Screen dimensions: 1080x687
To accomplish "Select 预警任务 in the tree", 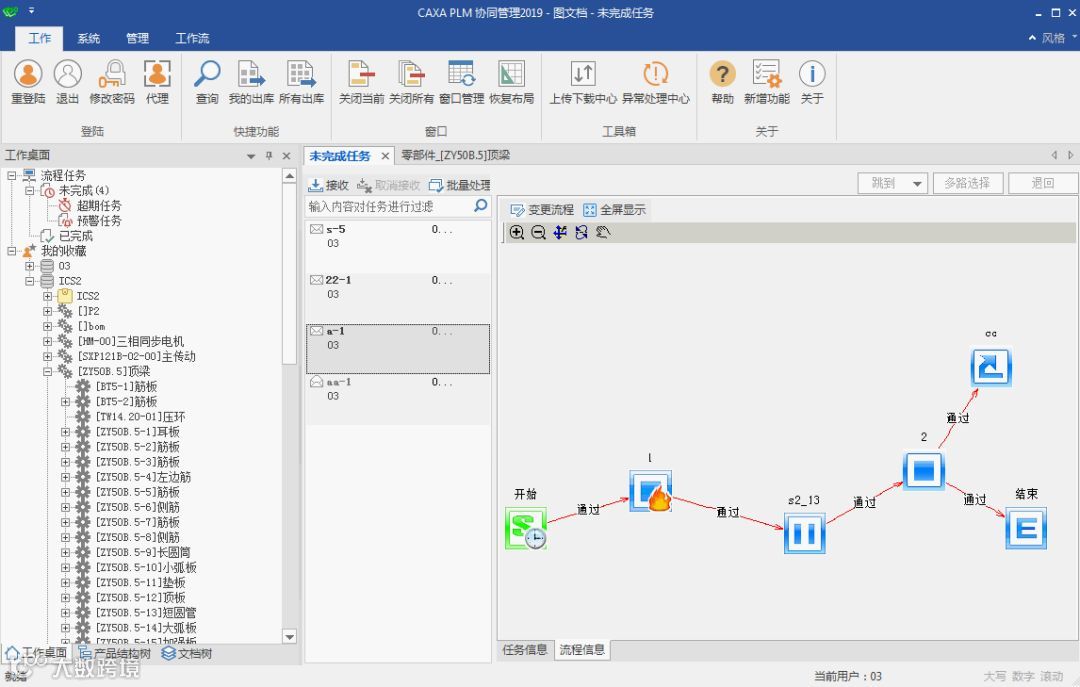I will click(x=98, y=221).
